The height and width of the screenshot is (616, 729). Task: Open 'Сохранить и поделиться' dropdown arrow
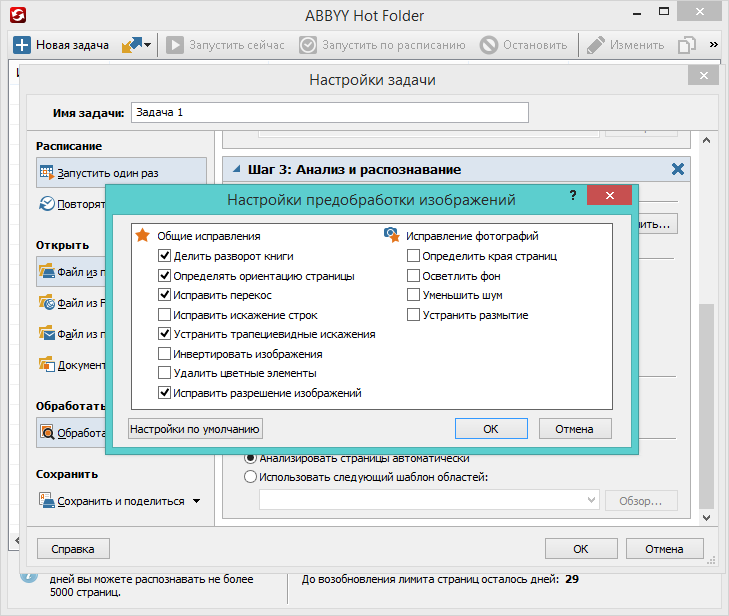[197, 501]
